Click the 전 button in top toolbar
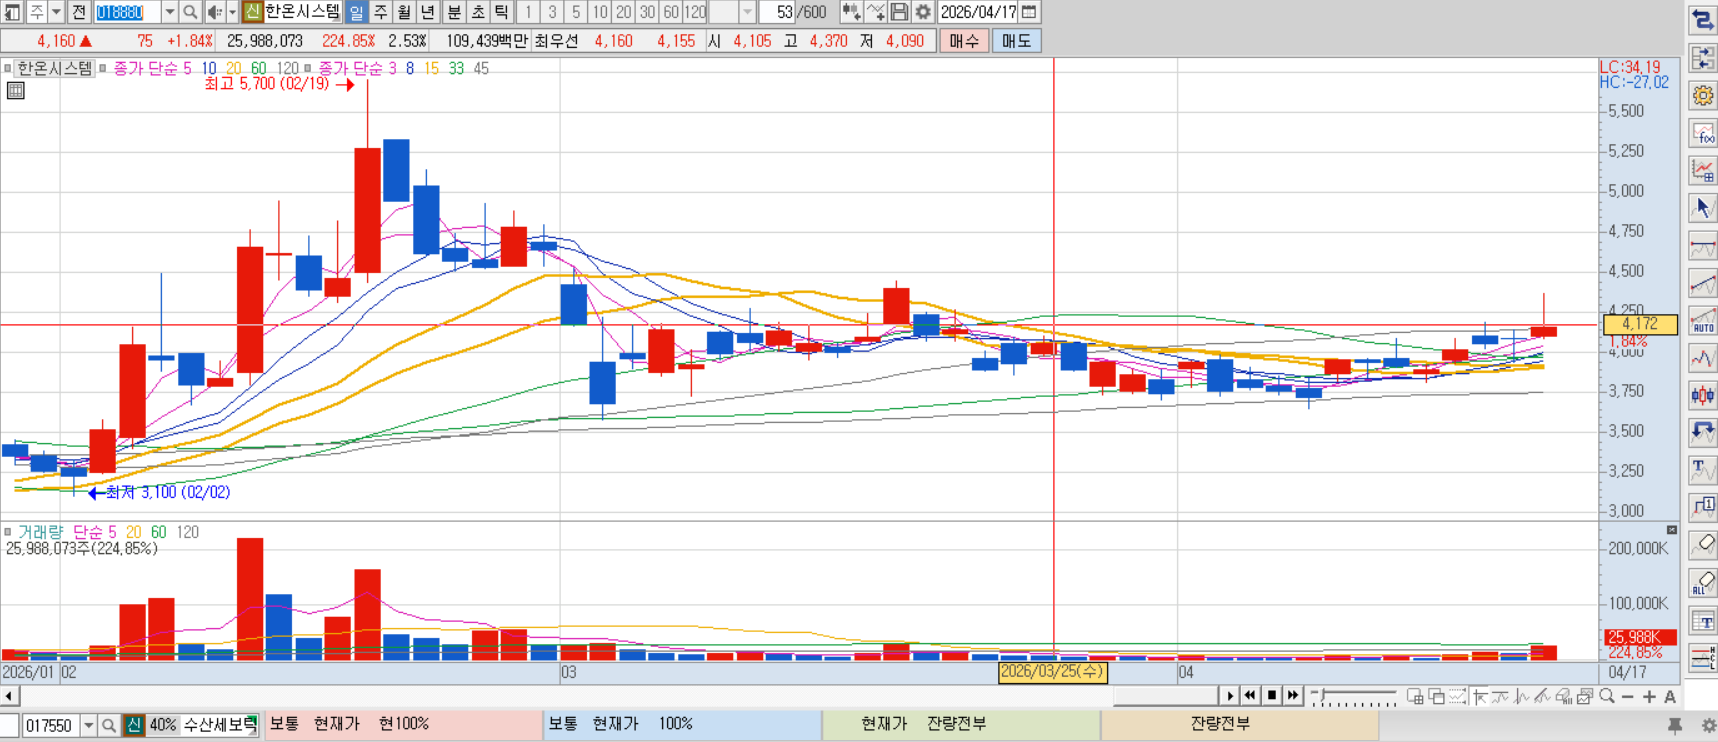Image resolution: width=1718 pixels, height=742 pixels. (79, 12)
